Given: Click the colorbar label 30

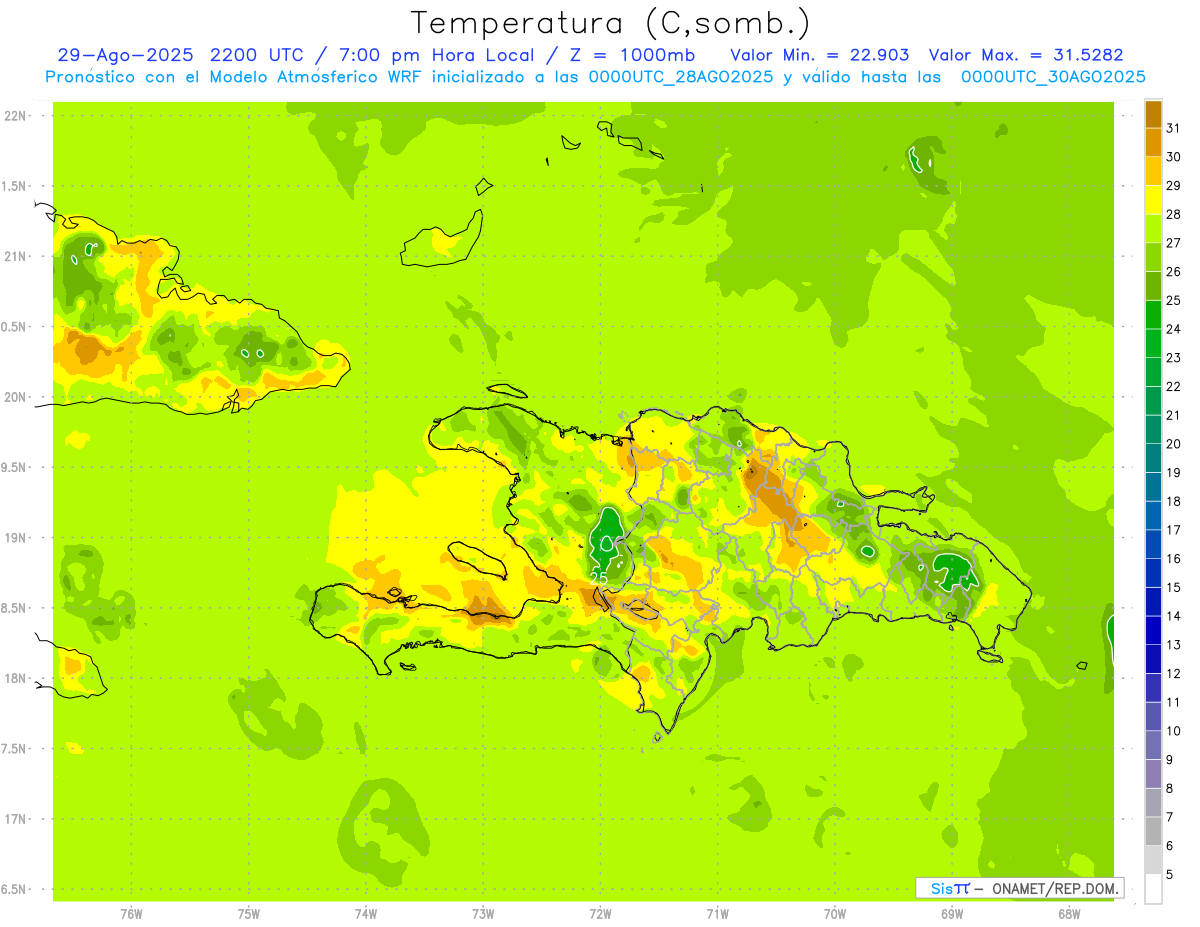Looking at the screenshot, I should 1173,157.
